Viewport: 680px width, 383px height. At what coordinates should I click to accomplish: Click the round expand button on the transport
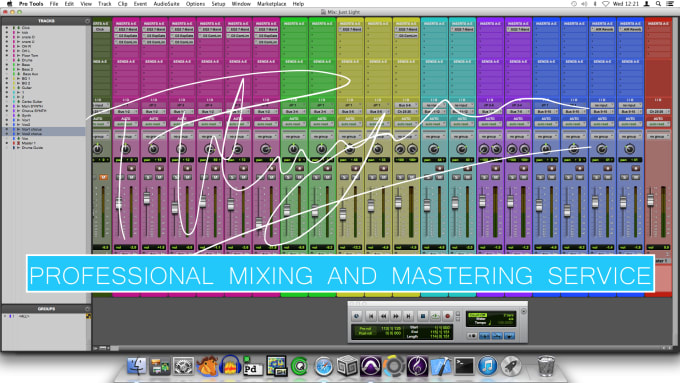point(523,311)
